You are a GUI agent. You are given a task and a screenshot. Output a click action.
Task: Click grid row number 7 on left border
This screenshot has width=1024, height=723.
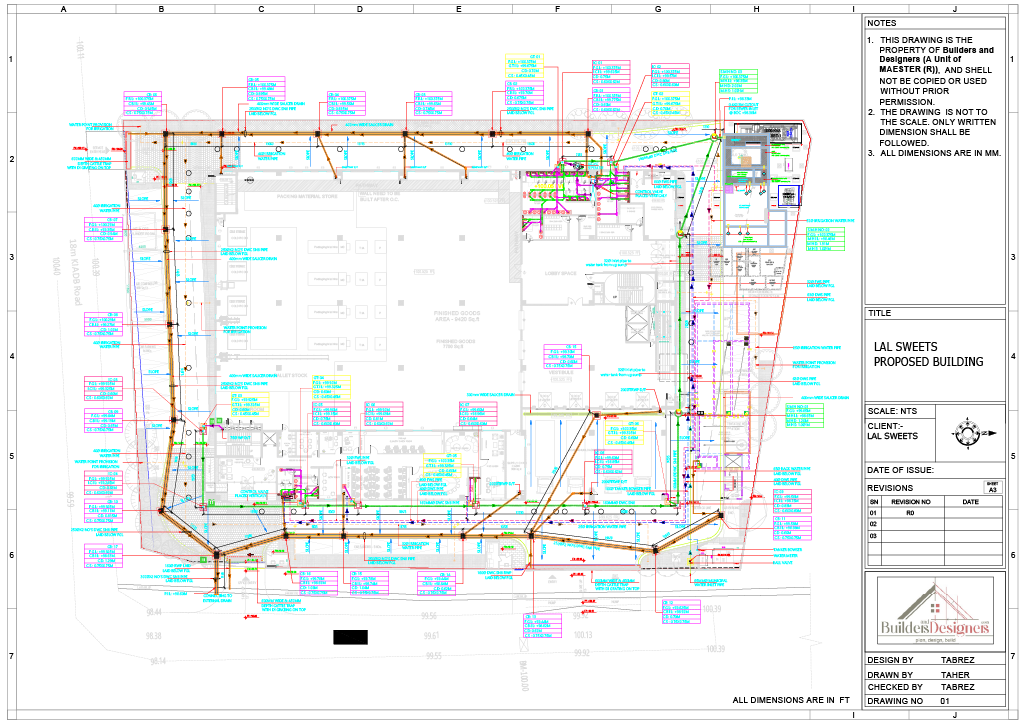pyautogui.click(x=11, y=655)
